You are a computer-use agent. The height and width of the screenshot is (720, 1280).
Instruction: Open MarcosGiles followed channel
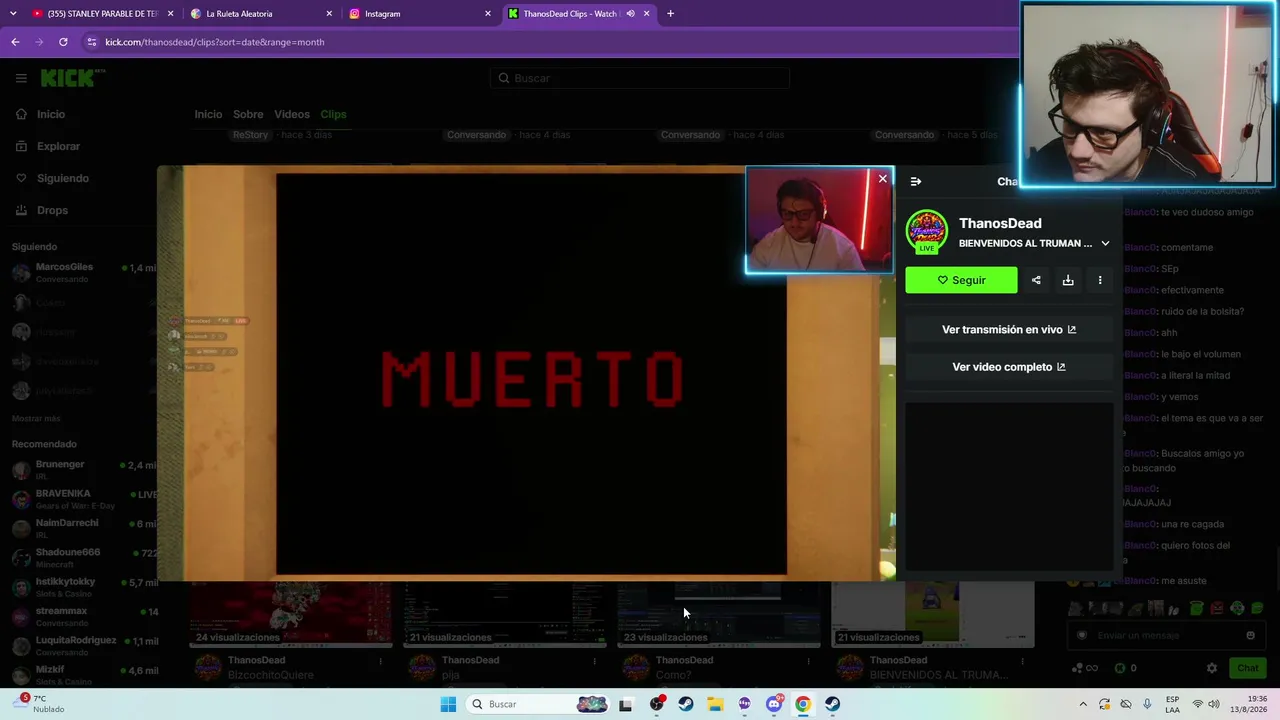tap(84, 272)
